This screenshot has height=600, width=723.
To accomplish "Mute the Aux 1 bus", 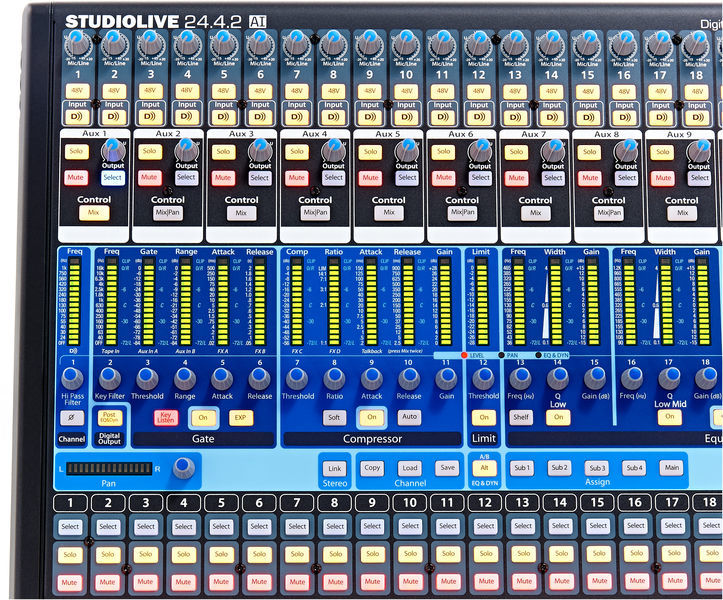I will coord(76,178).
